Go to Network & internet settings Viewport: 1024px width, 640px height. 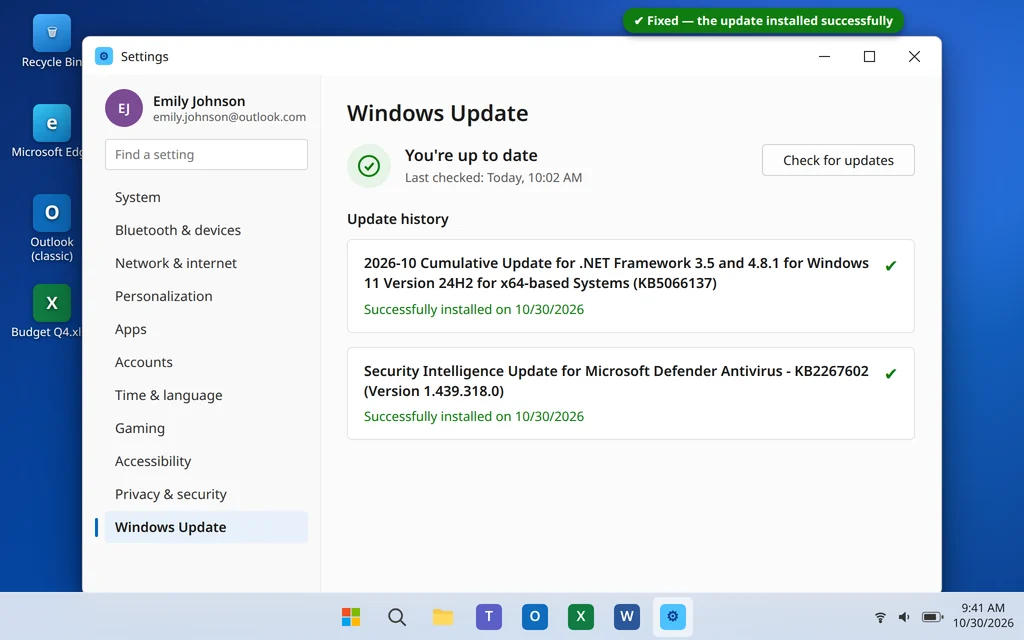[x=206, y=263]
